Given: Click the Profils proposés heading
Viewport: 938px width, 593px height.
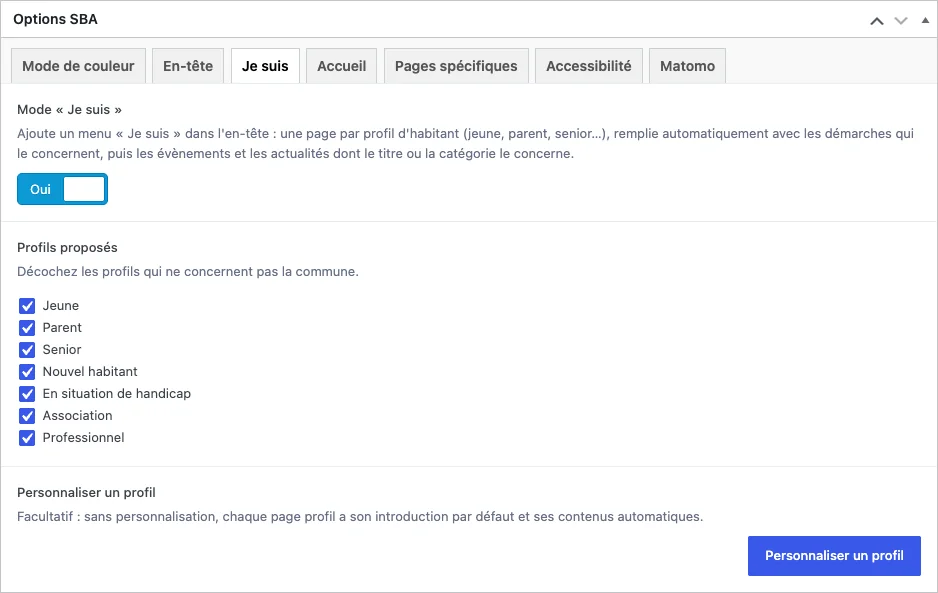Looking at the screenshot, I should 67,248.
